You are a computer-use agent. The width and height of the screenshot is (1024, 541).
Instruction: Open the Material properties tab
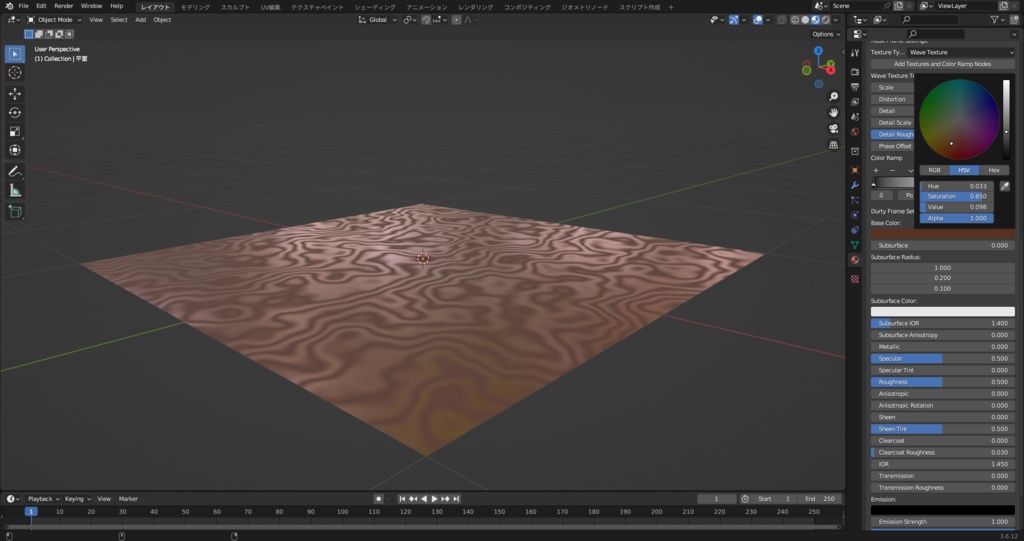pyautogui.click(x=855, y=260)
